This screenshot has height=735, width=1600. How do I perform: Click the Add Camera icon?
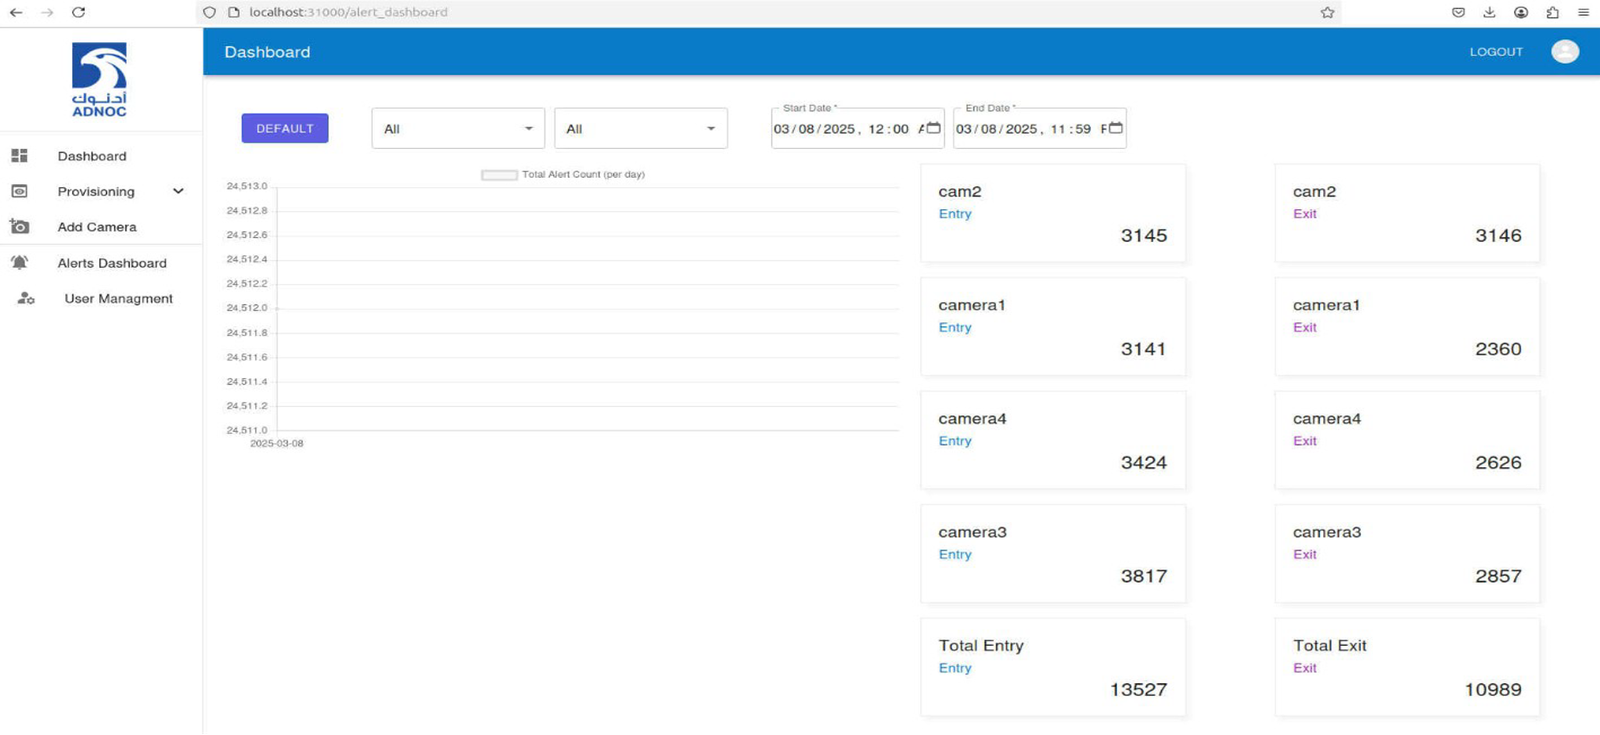(x=19, y=227)
